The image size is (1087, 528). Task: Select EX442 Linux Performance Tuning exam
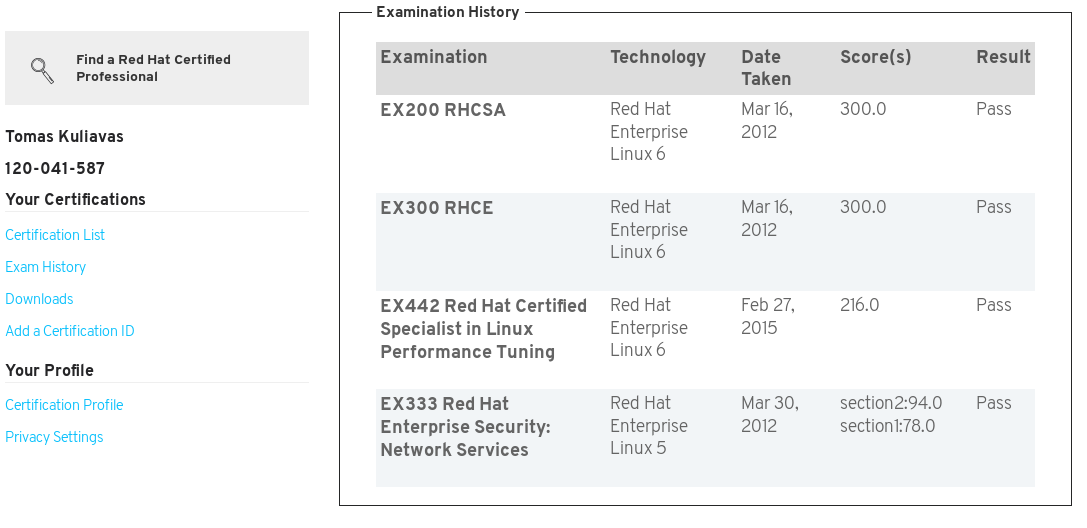705,340
